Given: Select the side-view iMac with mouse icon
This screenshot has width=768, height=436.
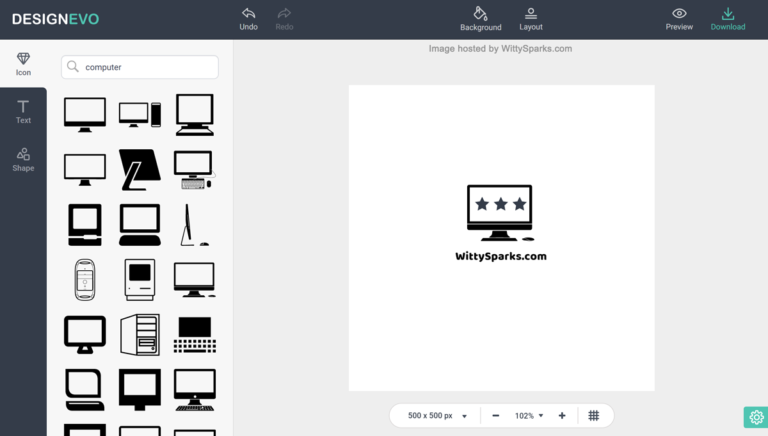Looking at the screenshot, I should click(x=194, y=225).
